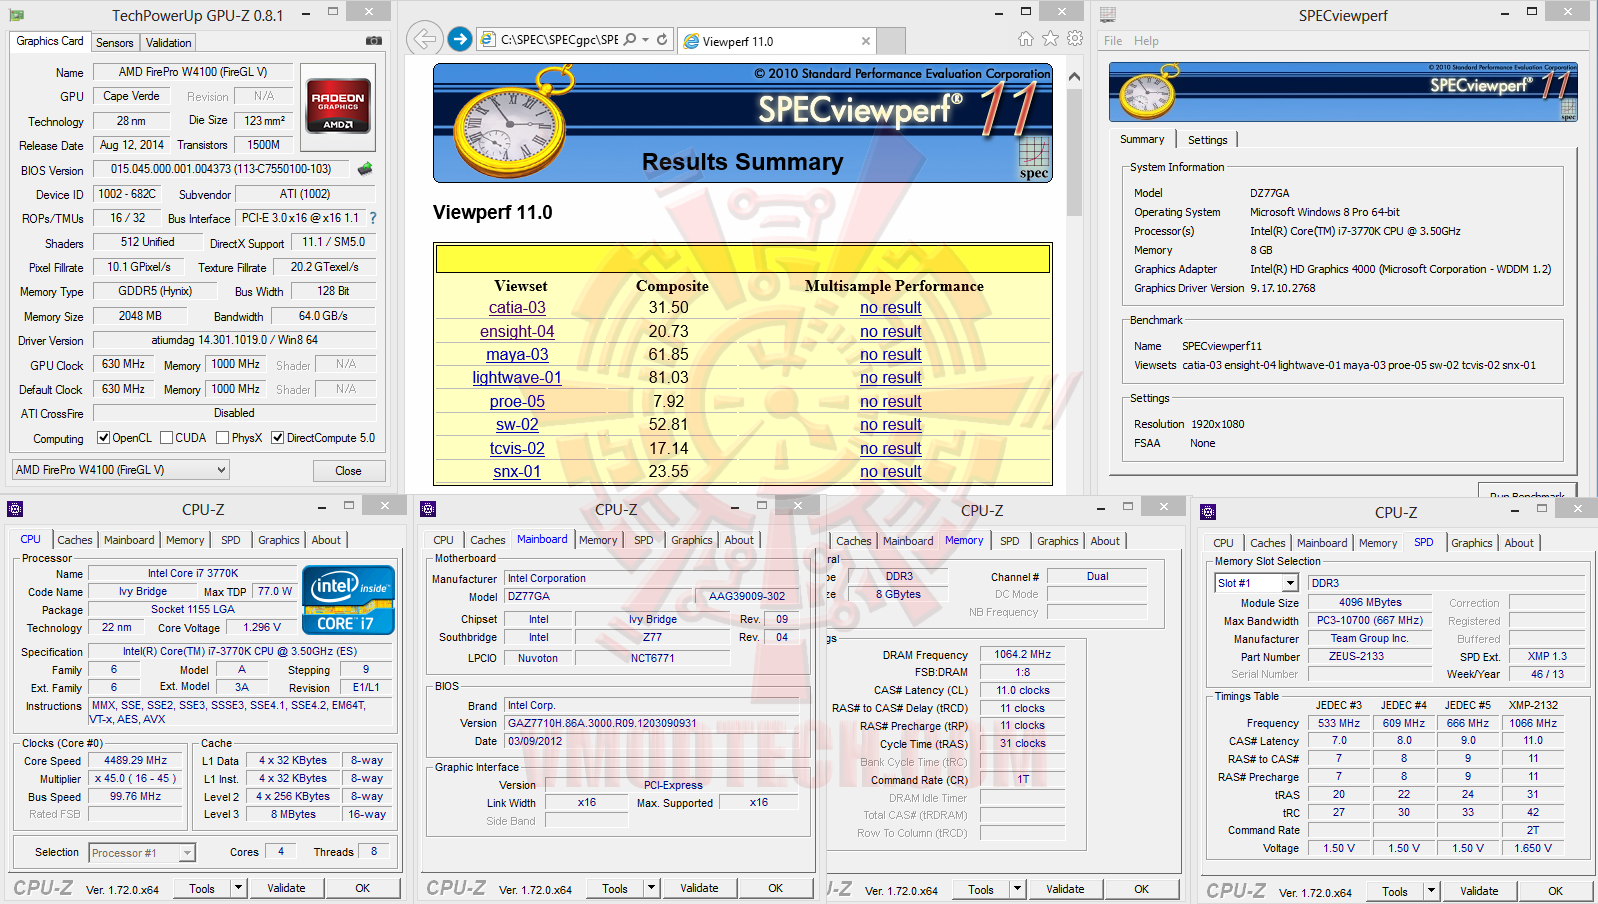Click Validate in CPU-Z CPU window

(x=286, y=888)
